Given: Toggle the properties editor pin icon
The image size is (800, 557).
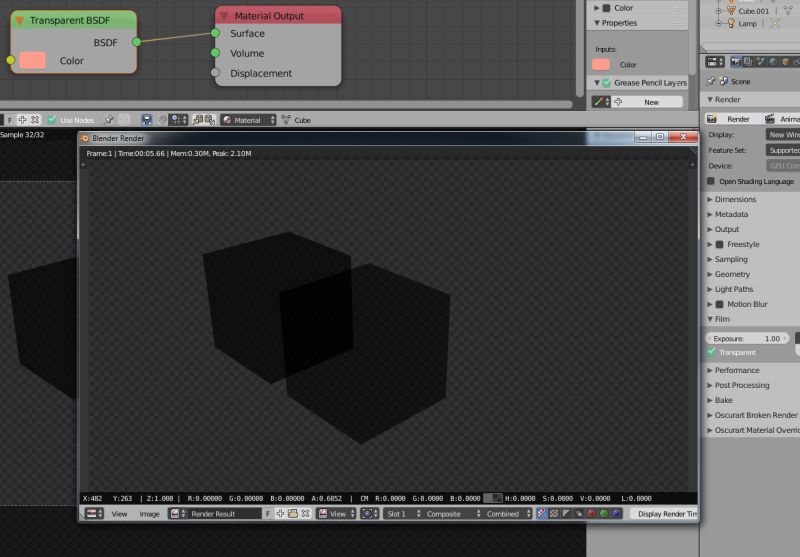Looking at the screenshot, I should [711, 81].
